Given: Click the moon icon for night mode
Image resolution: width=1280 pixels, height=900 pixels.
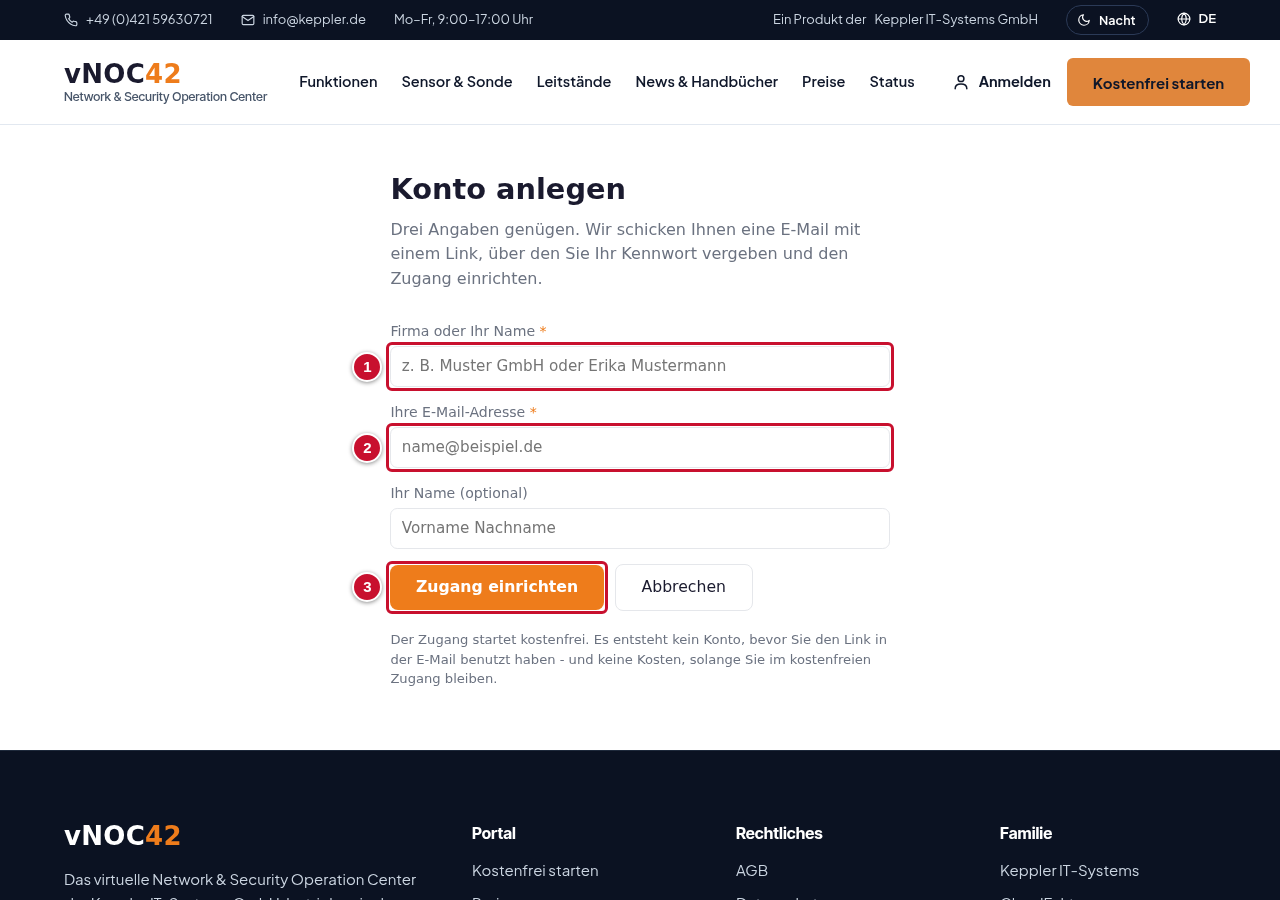Looking at the screenshot, I should pyautogui.click(x=1084, y=20).
